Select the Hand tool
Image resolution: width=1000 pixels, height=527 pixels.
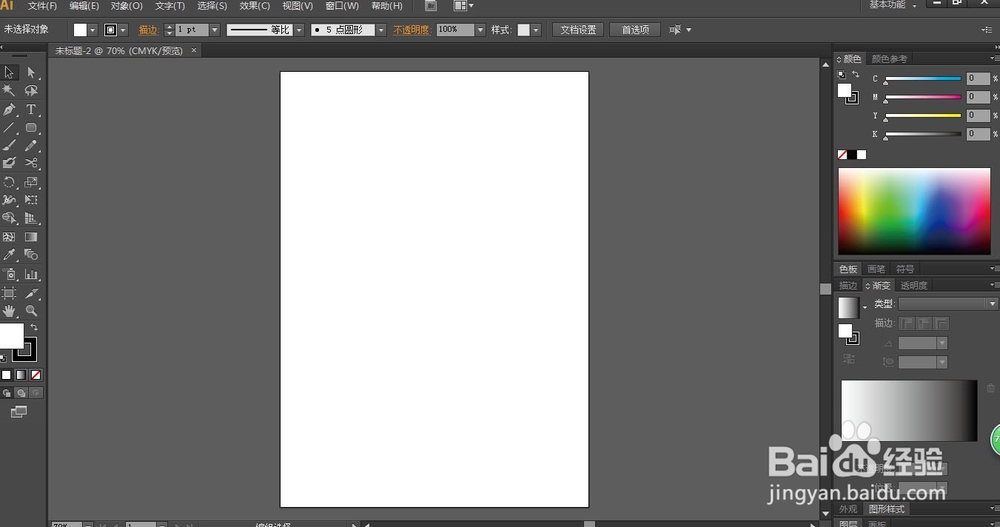tap(9, 311)
